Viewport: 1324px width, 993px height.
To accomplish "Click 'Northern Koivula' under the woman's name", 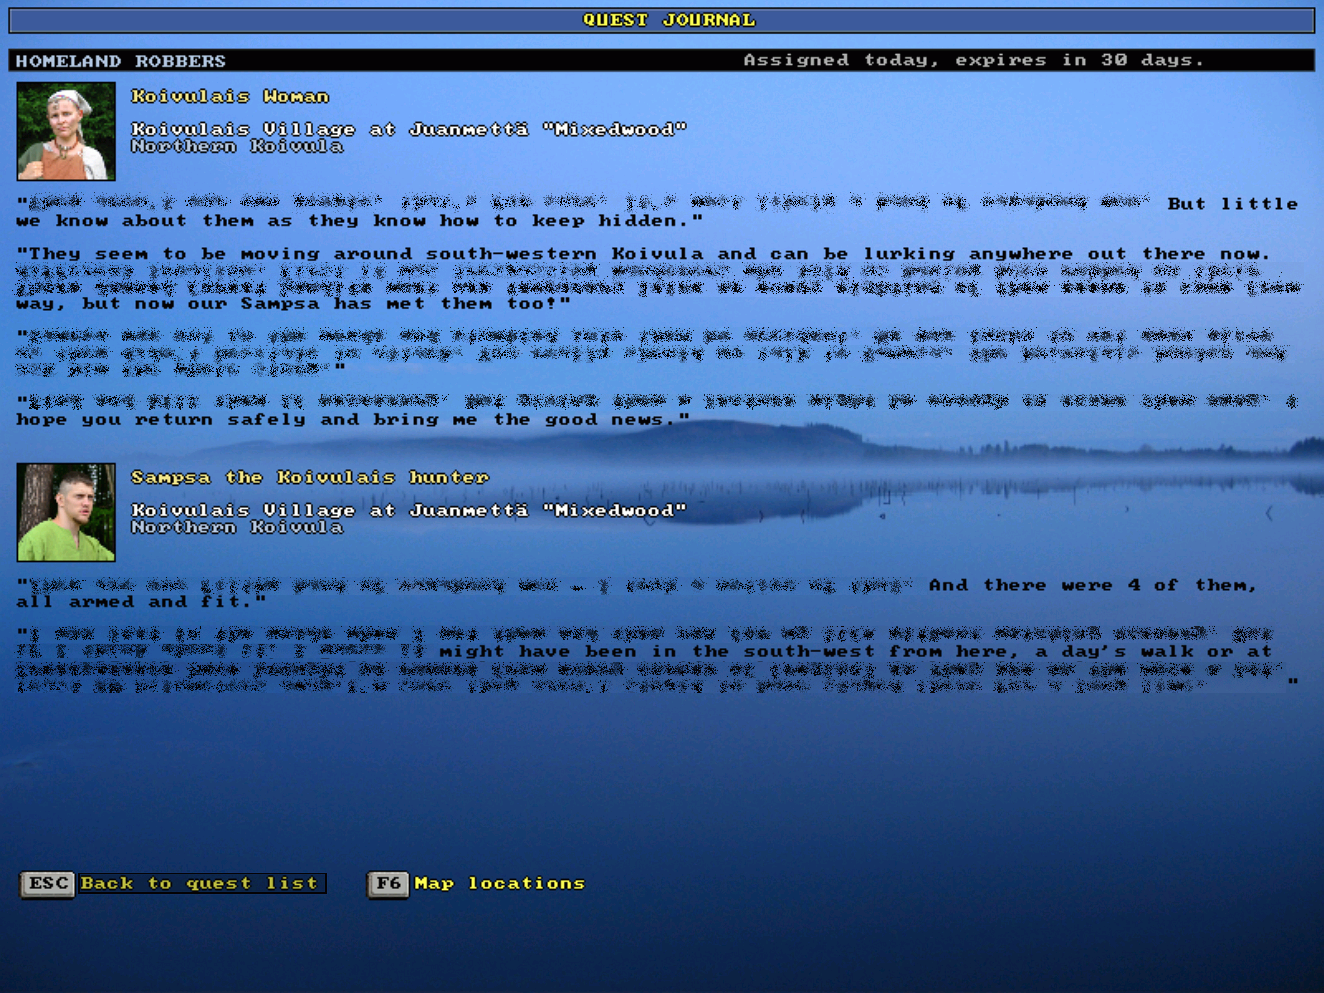I will point(237,146).
